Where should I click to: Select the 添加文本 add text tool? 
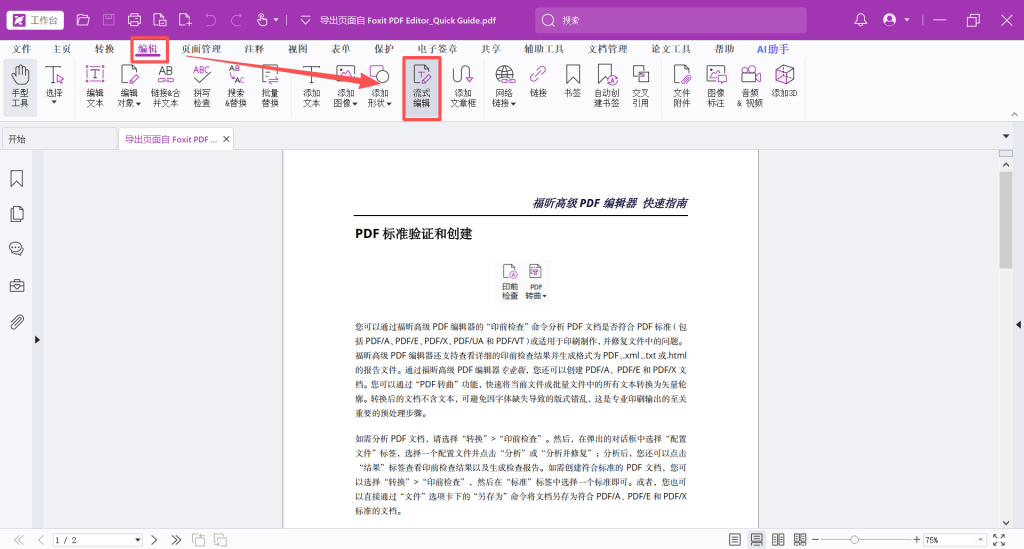(x=312, y=86)
